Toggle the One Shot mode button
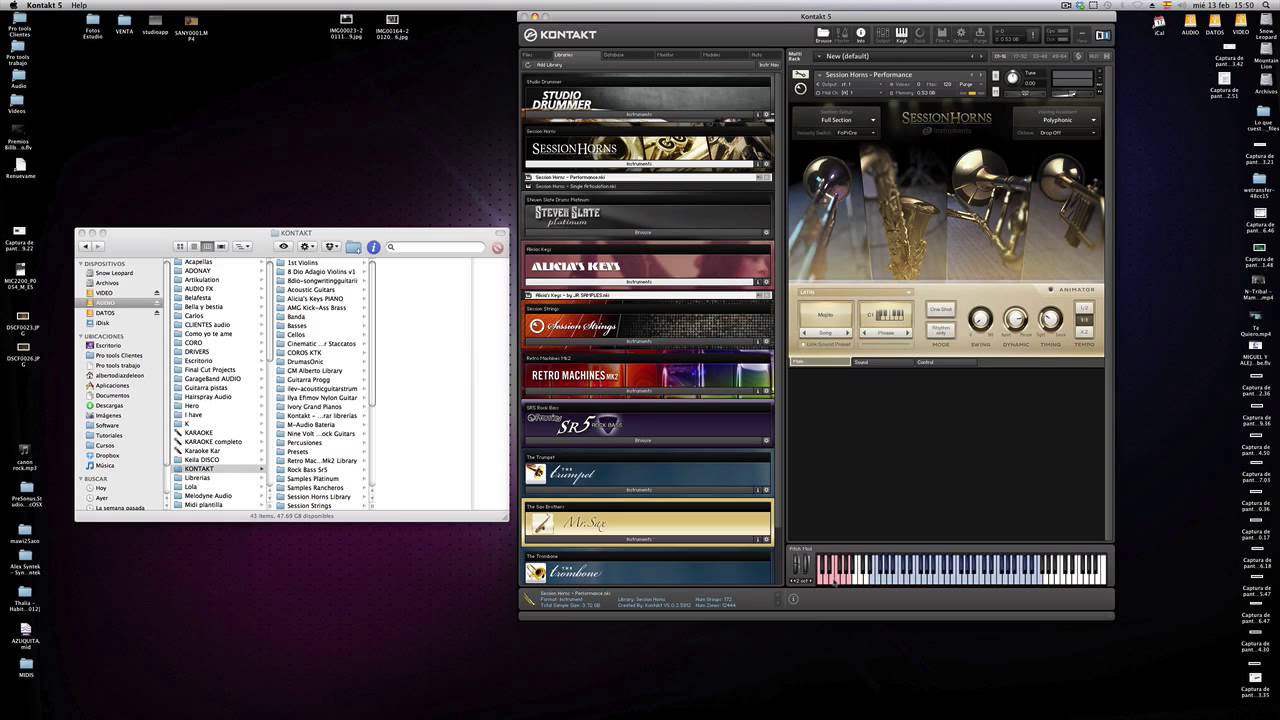Screen dimensions: 1280x720 pyautogui.click(x=941, y=309)
